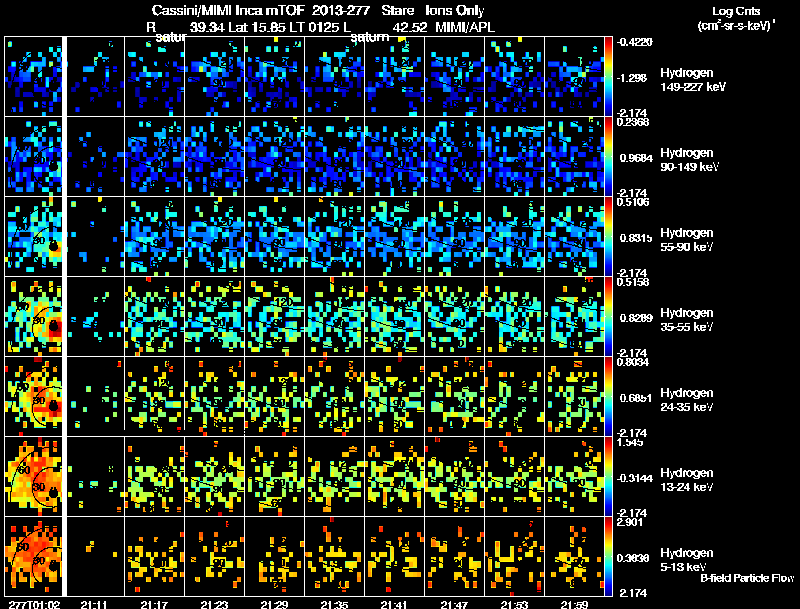Select the 'Hydrogen 24-35 keV' row label
The height and width of the screenshot is (609, 800).
[687, 400]
